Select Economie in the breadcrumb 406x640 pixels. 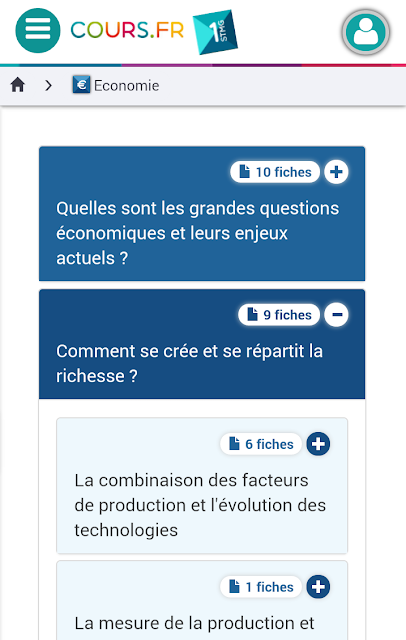(x=126, y=86)
